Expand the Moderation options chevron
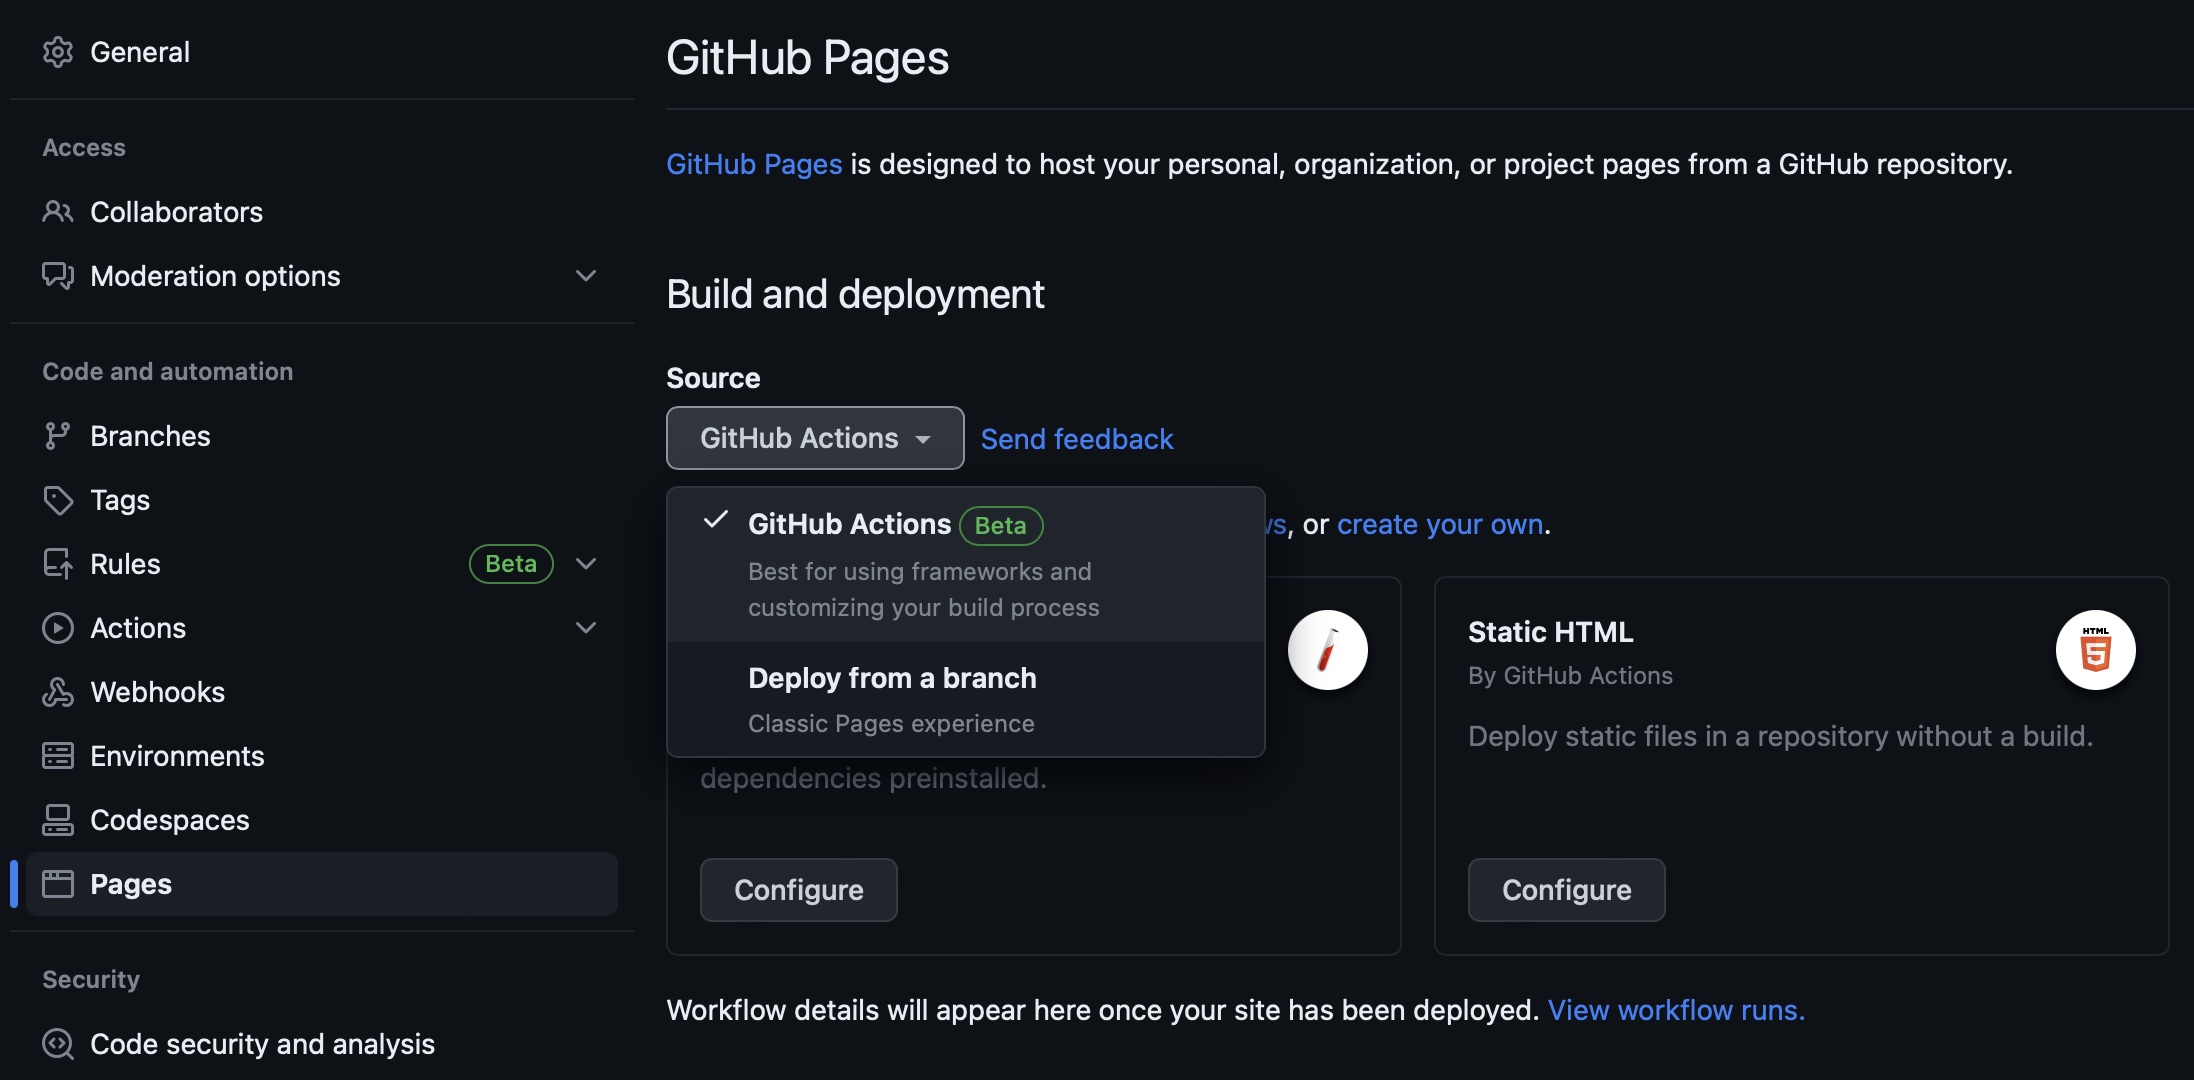Image resolution: width=2194 pixels, height=1080 pixels. [586, 276]
